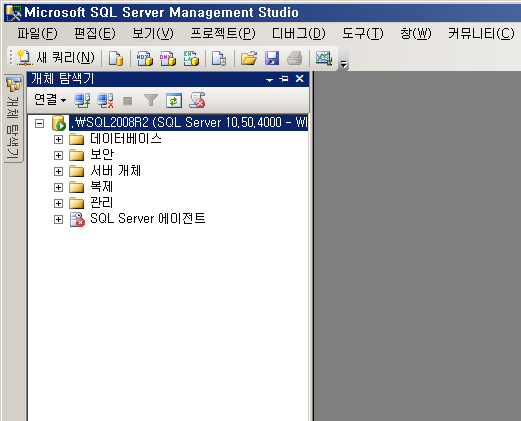521x421 pixels.
Task: Open Database Engine Query toolbar icon
Action: point(116,58)
